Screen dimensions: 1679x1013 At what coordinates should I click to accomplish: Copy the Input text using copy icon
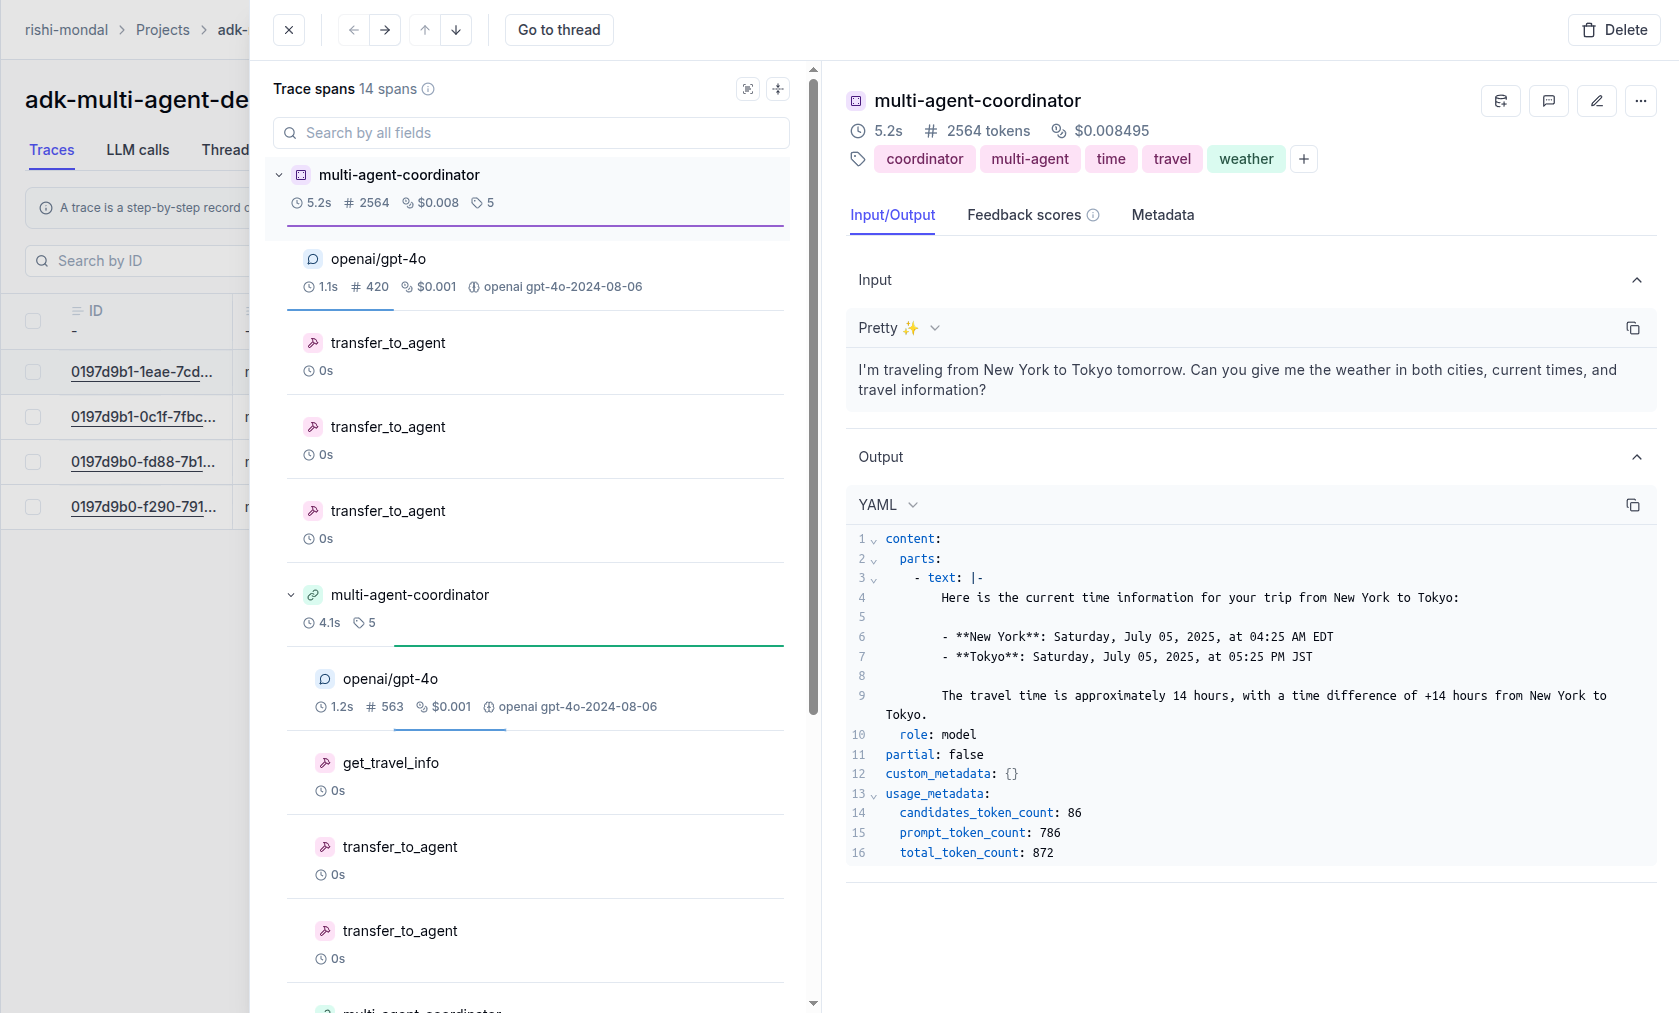point(1633,328)
